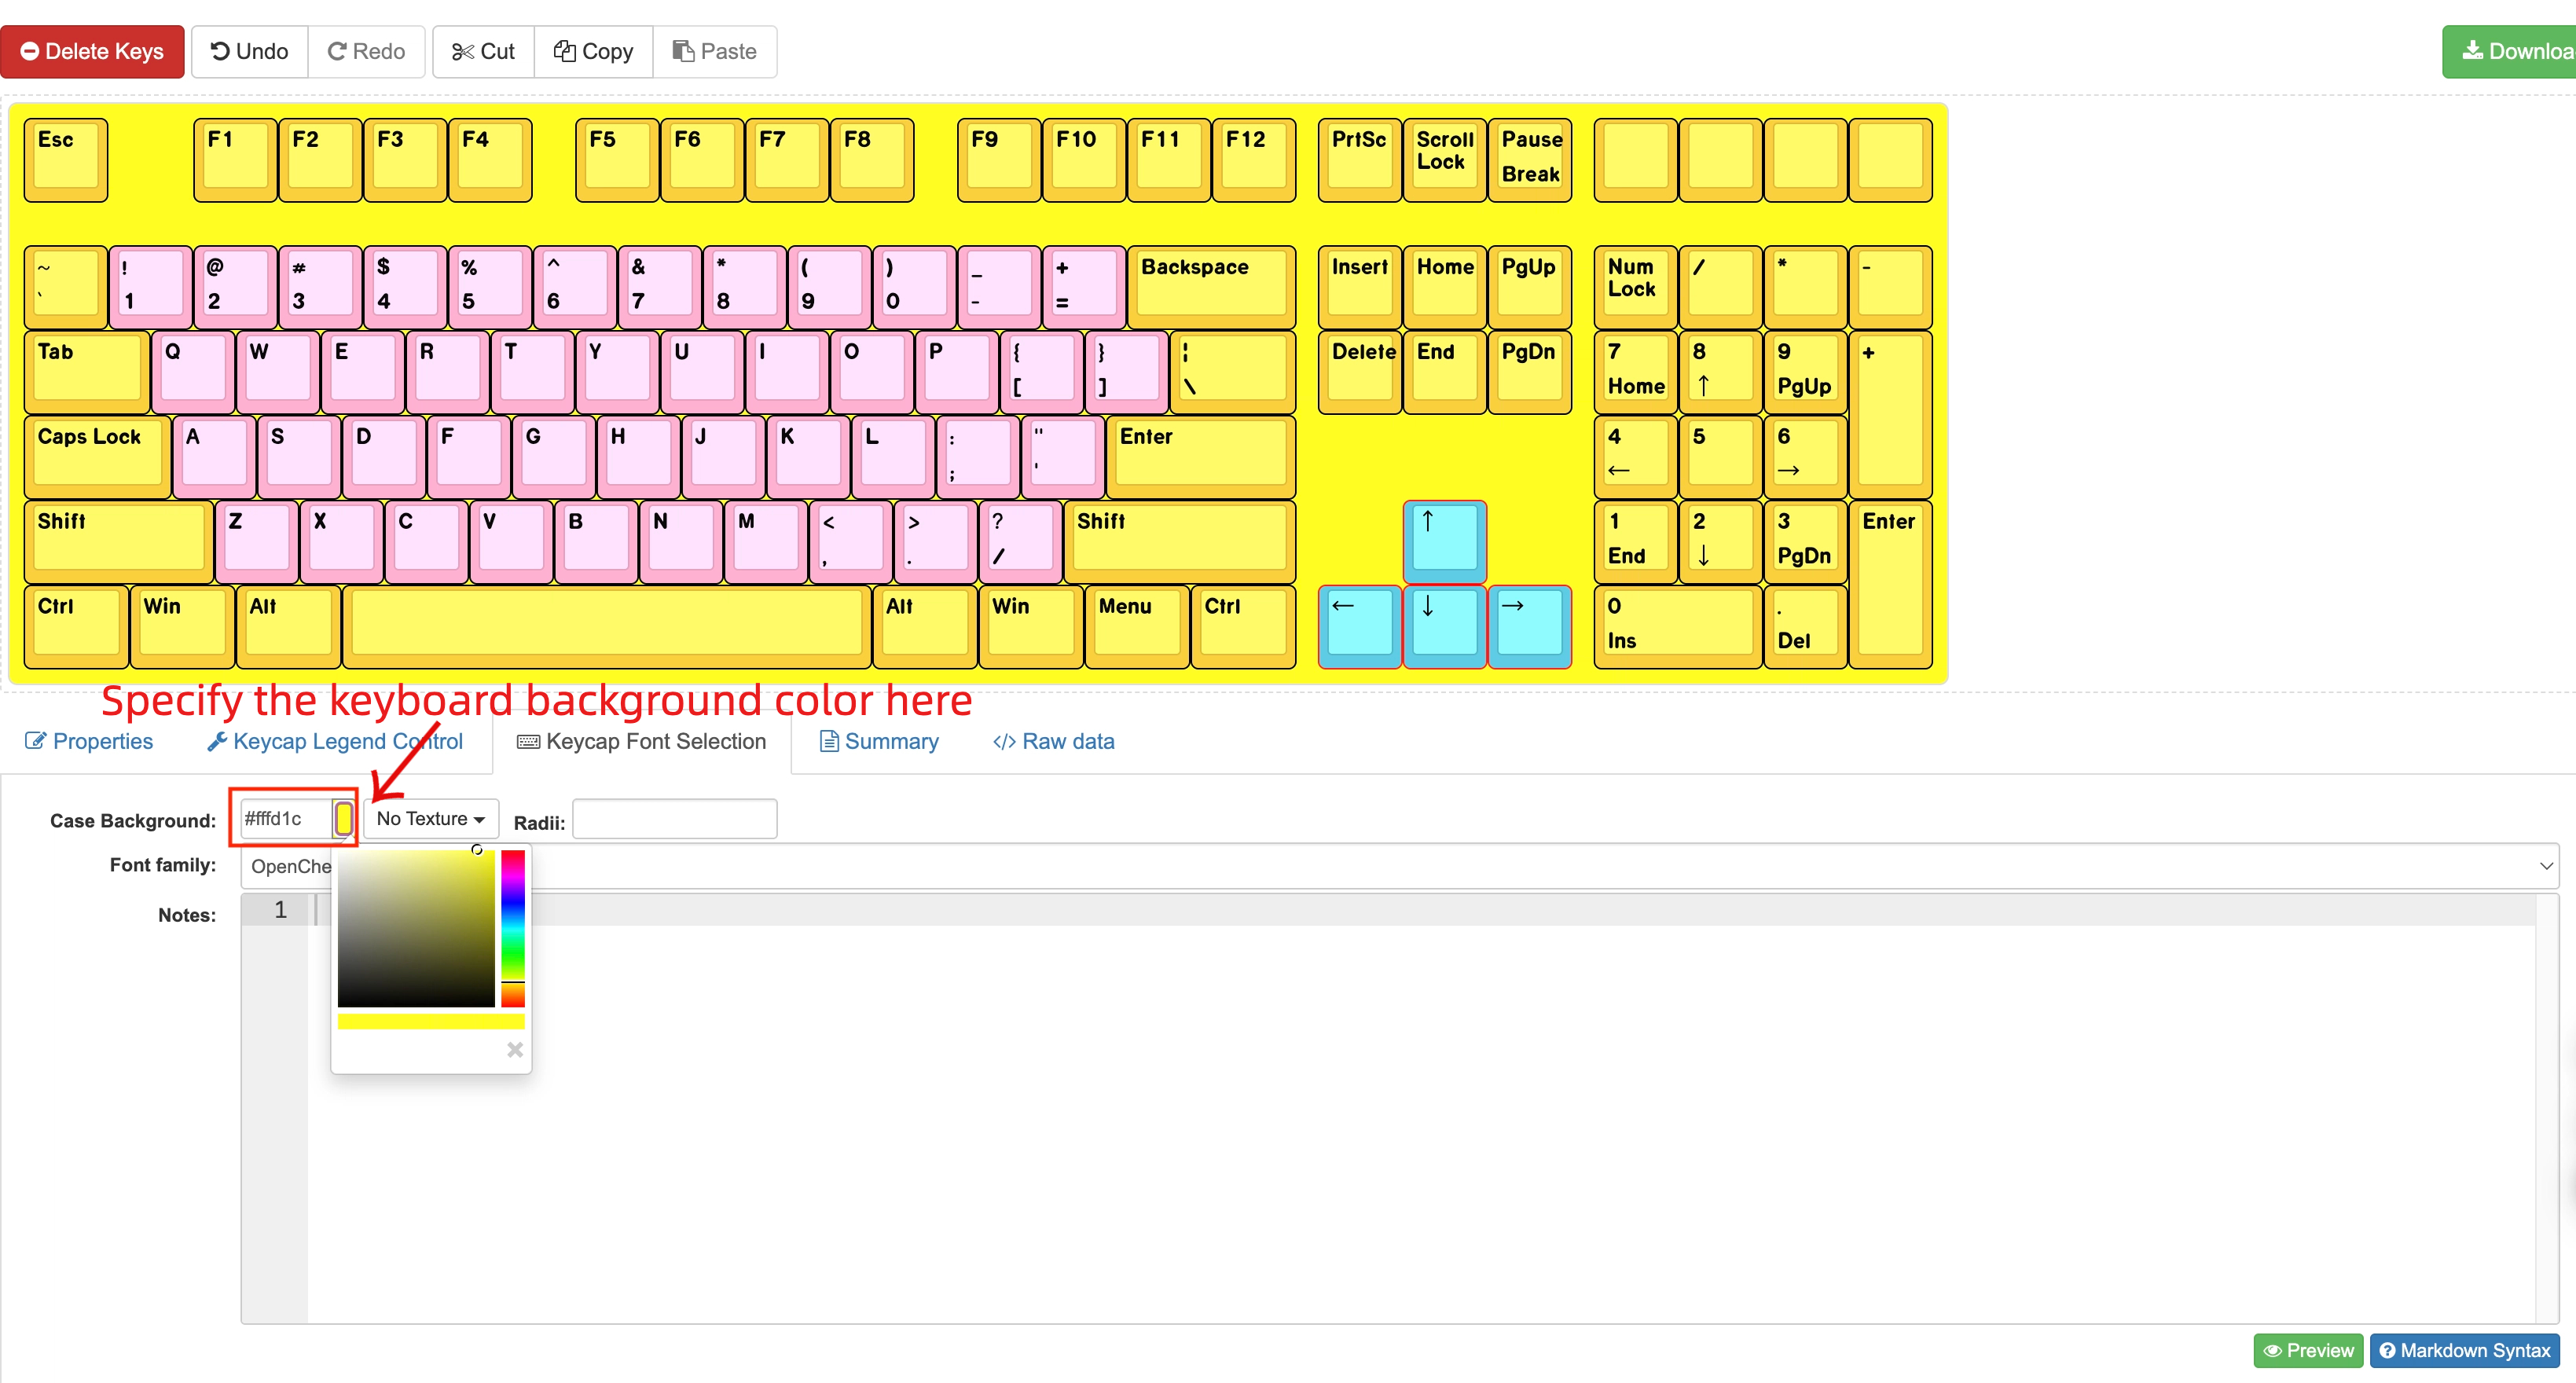Cut the selected keys
Screen dimensions: 2576x1383
(x=483, y=51)
